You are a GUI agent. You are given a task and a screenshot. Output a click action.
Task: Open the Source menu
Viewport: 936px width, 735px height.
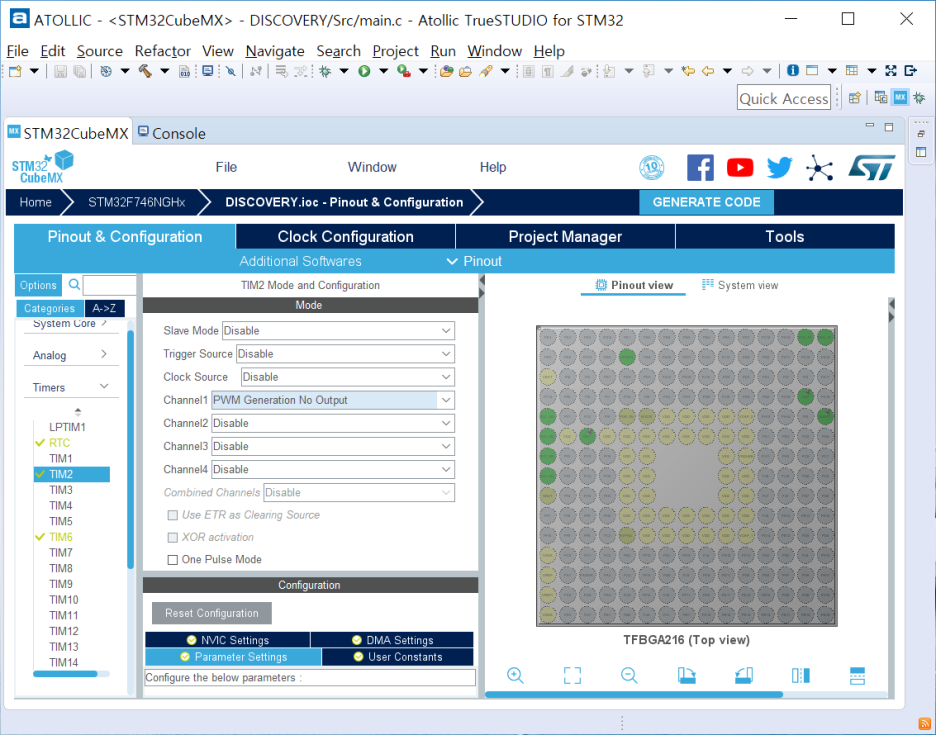pos(100,51)
